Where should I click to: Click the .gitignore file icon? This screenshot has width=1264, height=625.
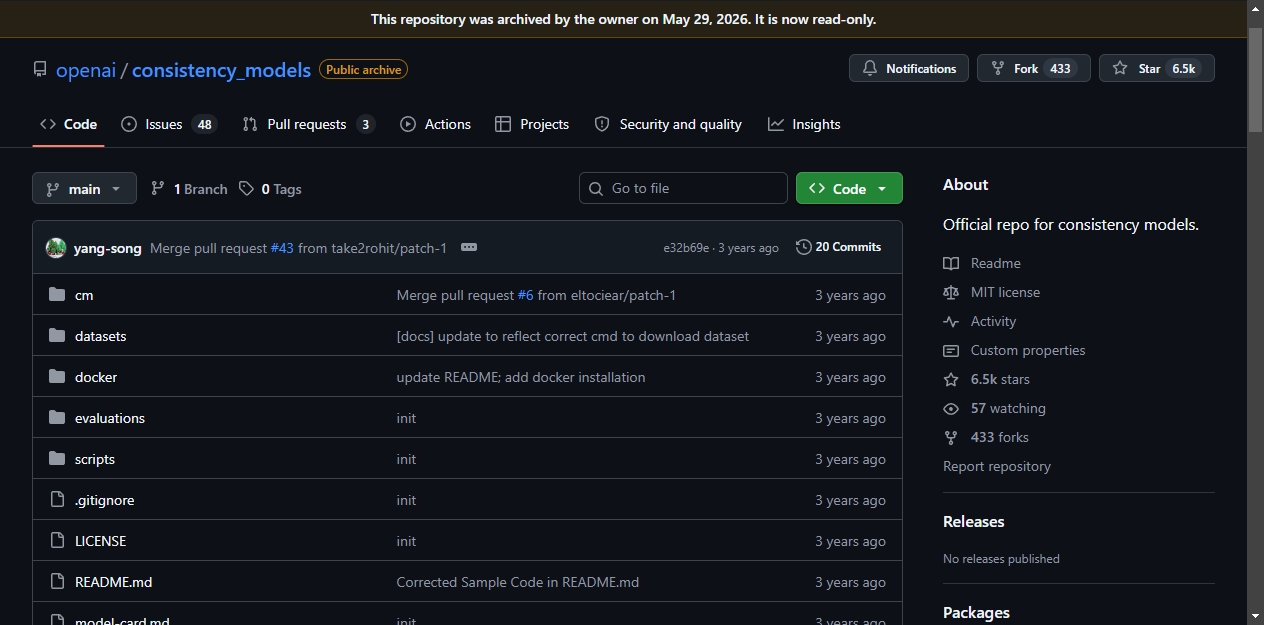[x=57, y=500]
